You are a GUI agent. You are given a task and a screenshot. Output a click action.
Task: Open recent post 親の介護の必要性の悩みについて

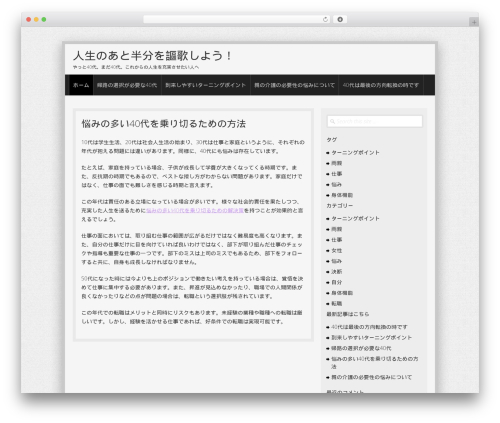(x=372, y=377)
